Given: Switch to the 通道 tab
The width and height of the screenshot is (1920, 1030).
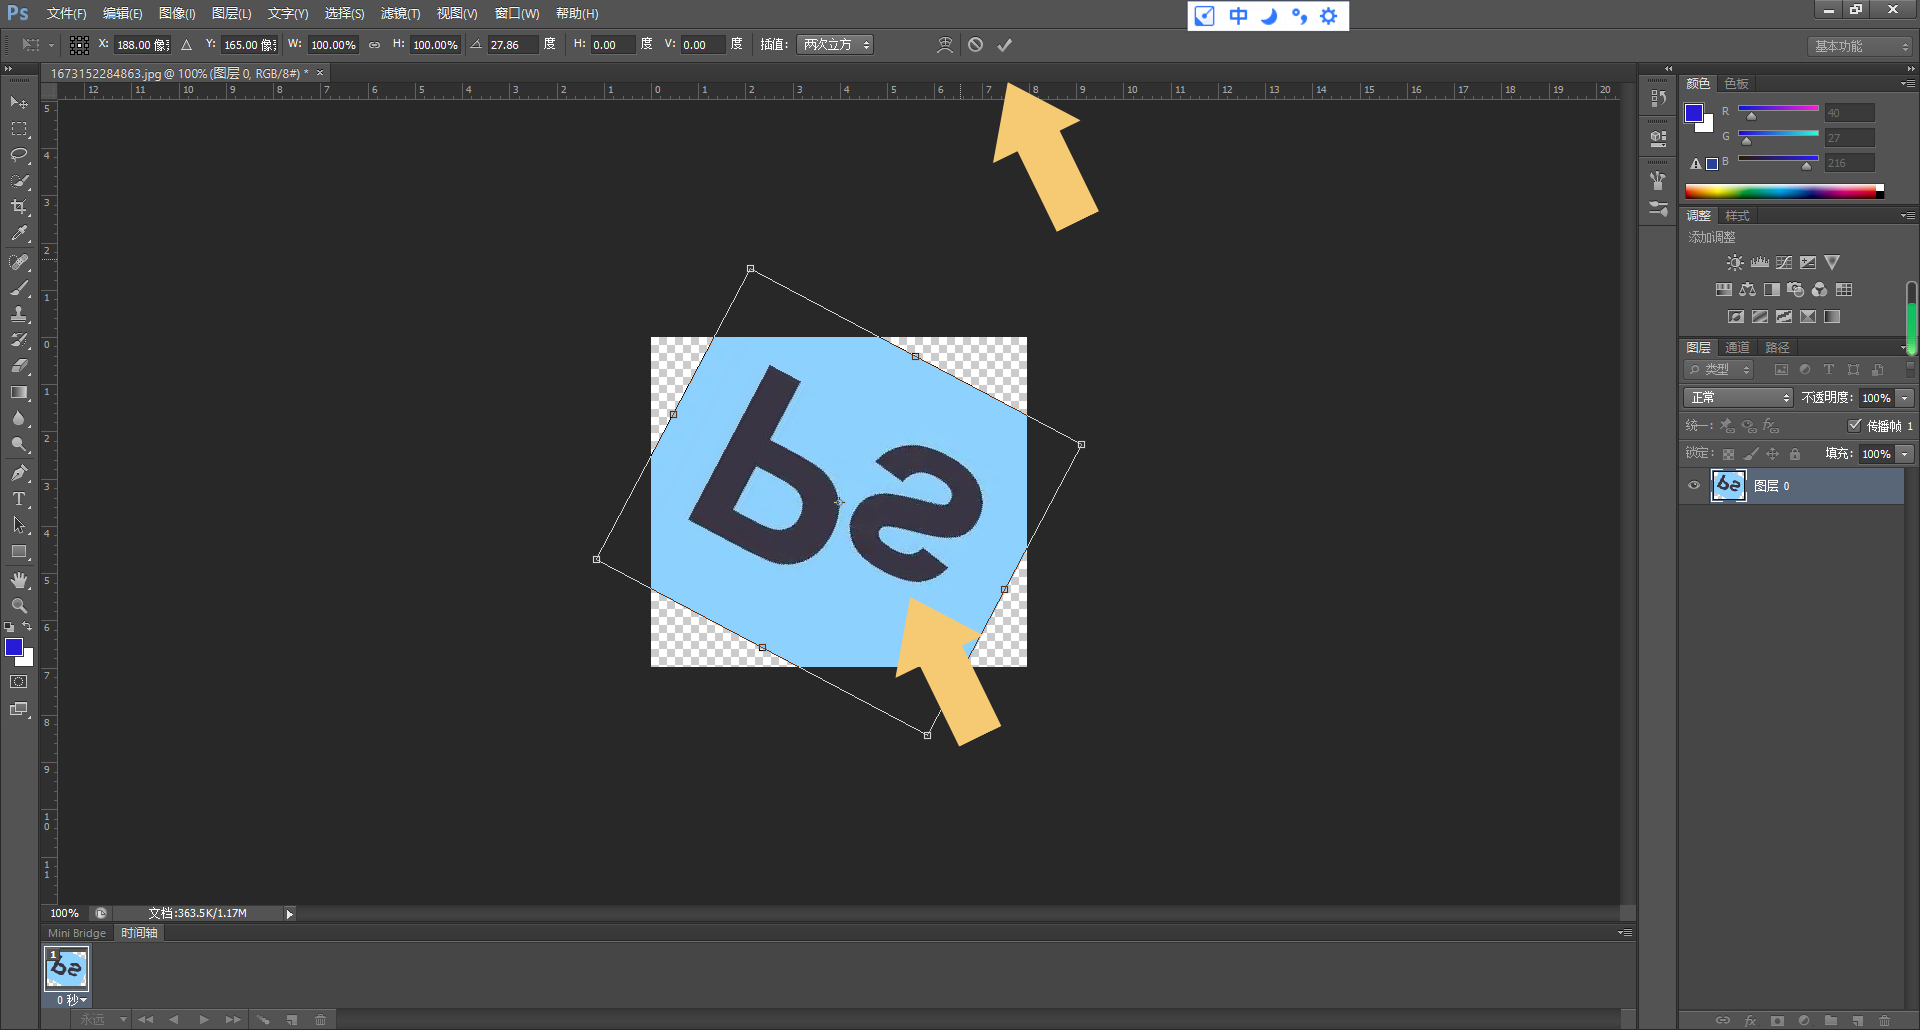Looking at the screenshot, I should point(1738,348).
